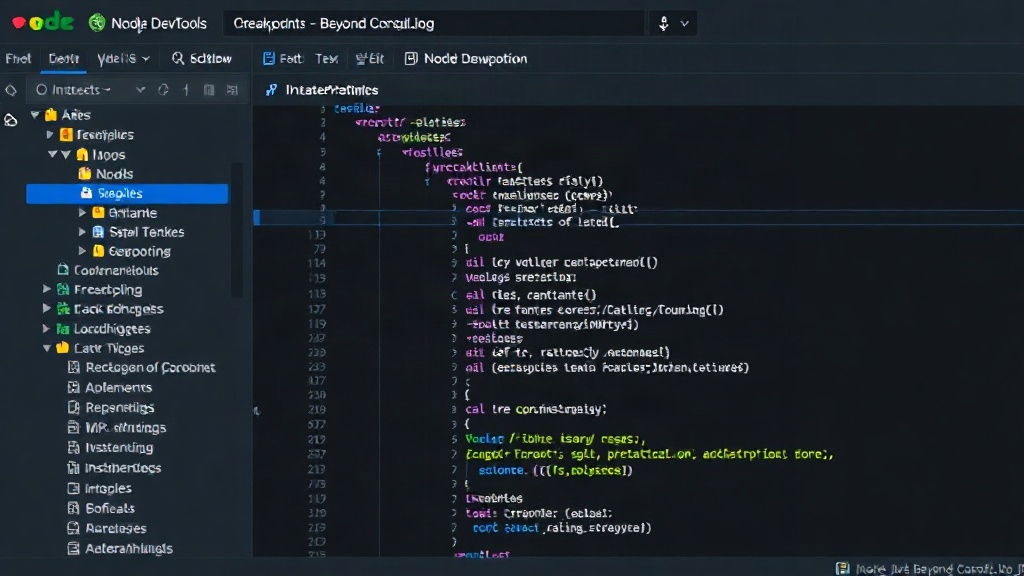Viewport: 1024px width, 576px height.
Task: Switch to the Deait tab
Action: [63, 59]
